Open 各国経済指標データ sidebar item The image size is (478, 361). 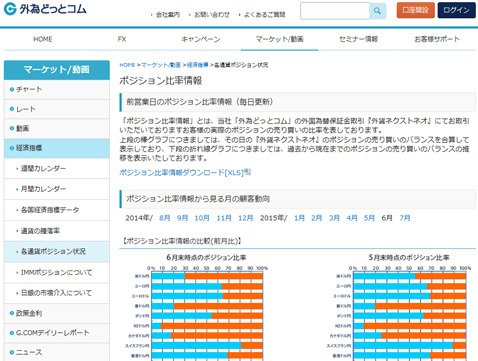point(57,210)
